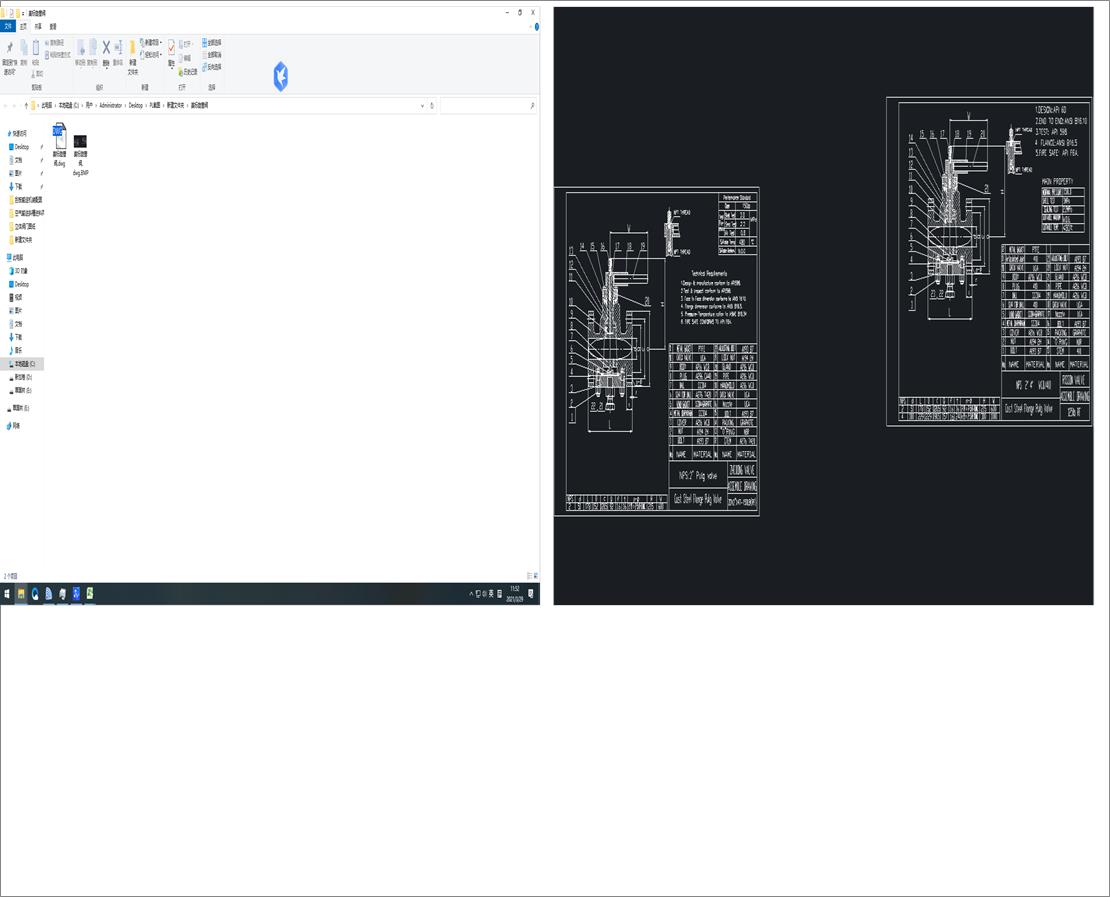Click the Edit button in the ribbon
Image resolution: width=1110 pixels, height=897 pixels.
coord(185,58)
